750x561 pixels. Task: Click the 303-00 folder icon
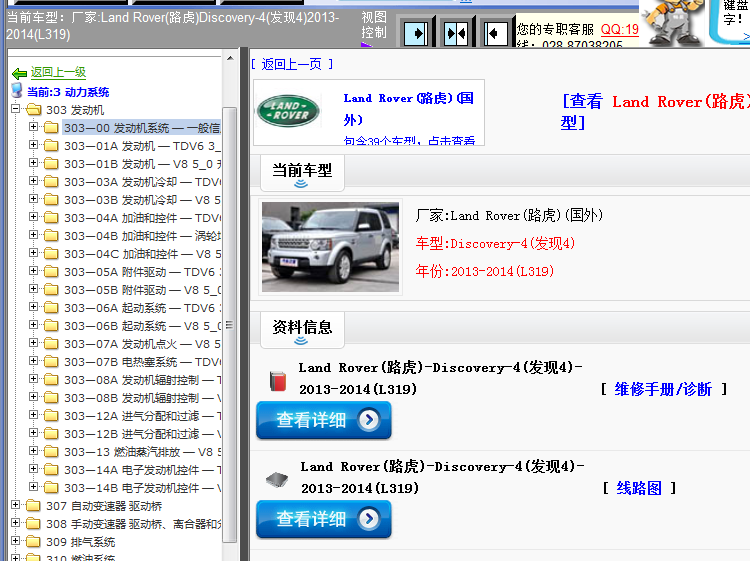[x=51, y=128]
